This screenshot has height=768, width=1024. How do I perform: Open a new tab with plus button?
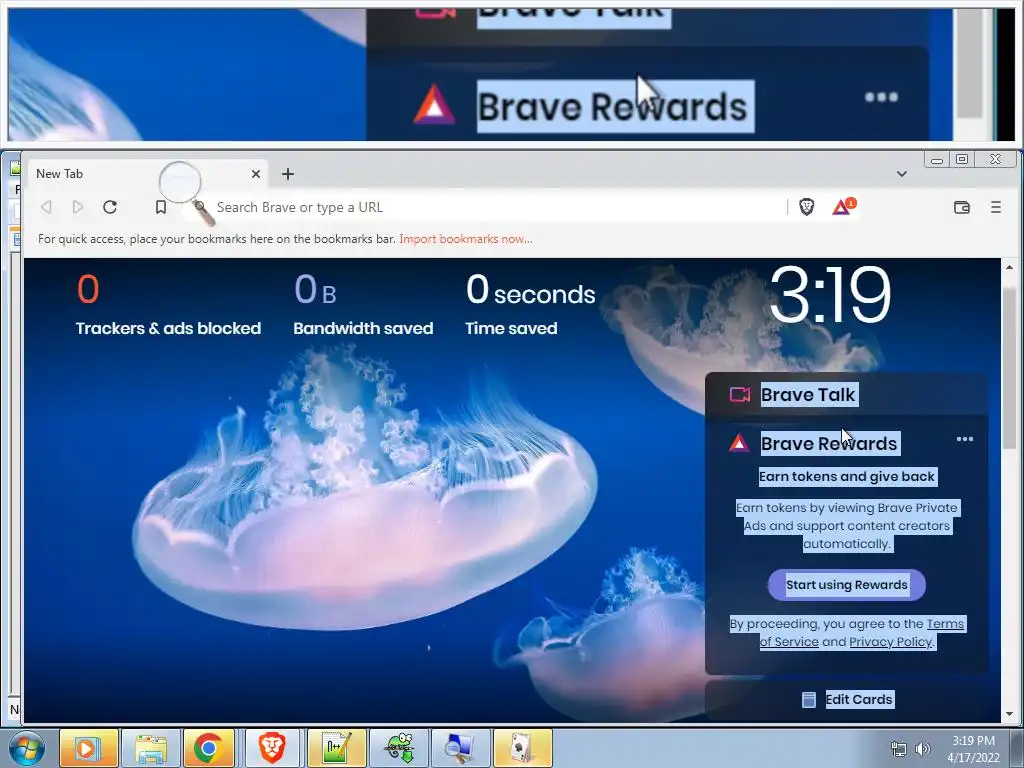click(288, 174)
